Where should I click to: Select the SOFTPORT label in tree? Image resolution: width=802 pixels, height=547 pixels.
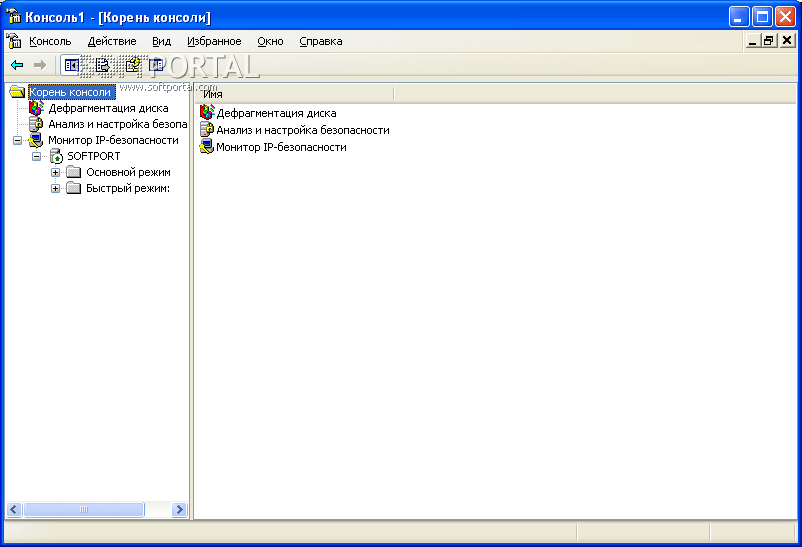click(x=94, y=156)
